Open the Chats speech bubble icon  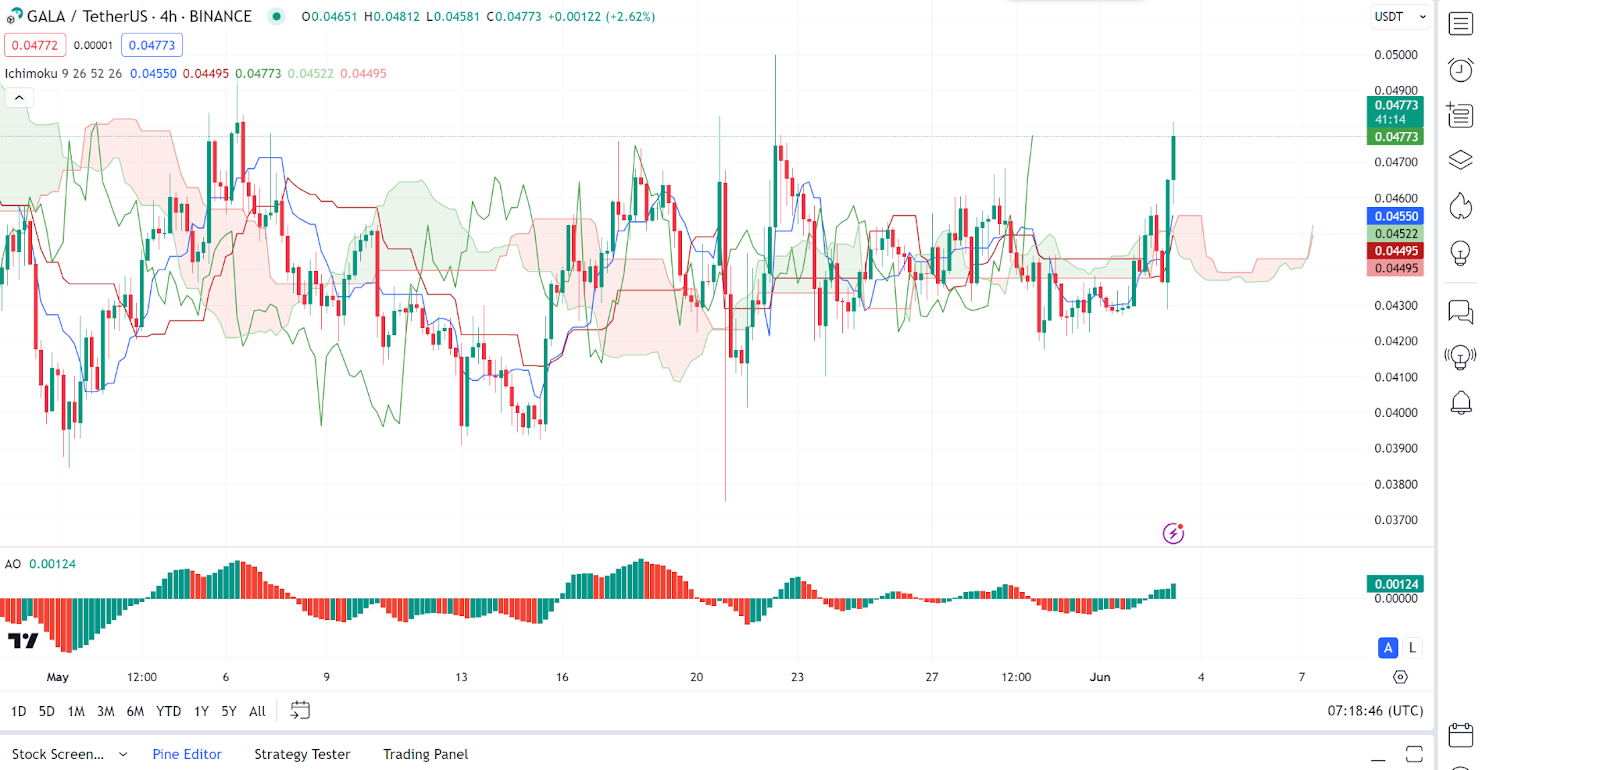point(1461,312)
